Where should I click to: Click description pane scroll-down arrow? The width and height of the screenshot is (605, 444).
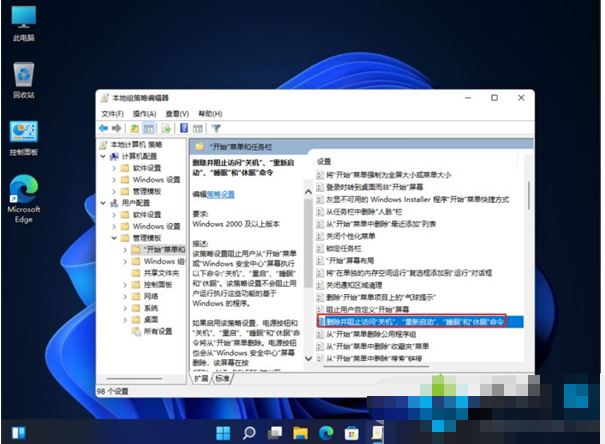pyautogui.click(x=308, y=358)
